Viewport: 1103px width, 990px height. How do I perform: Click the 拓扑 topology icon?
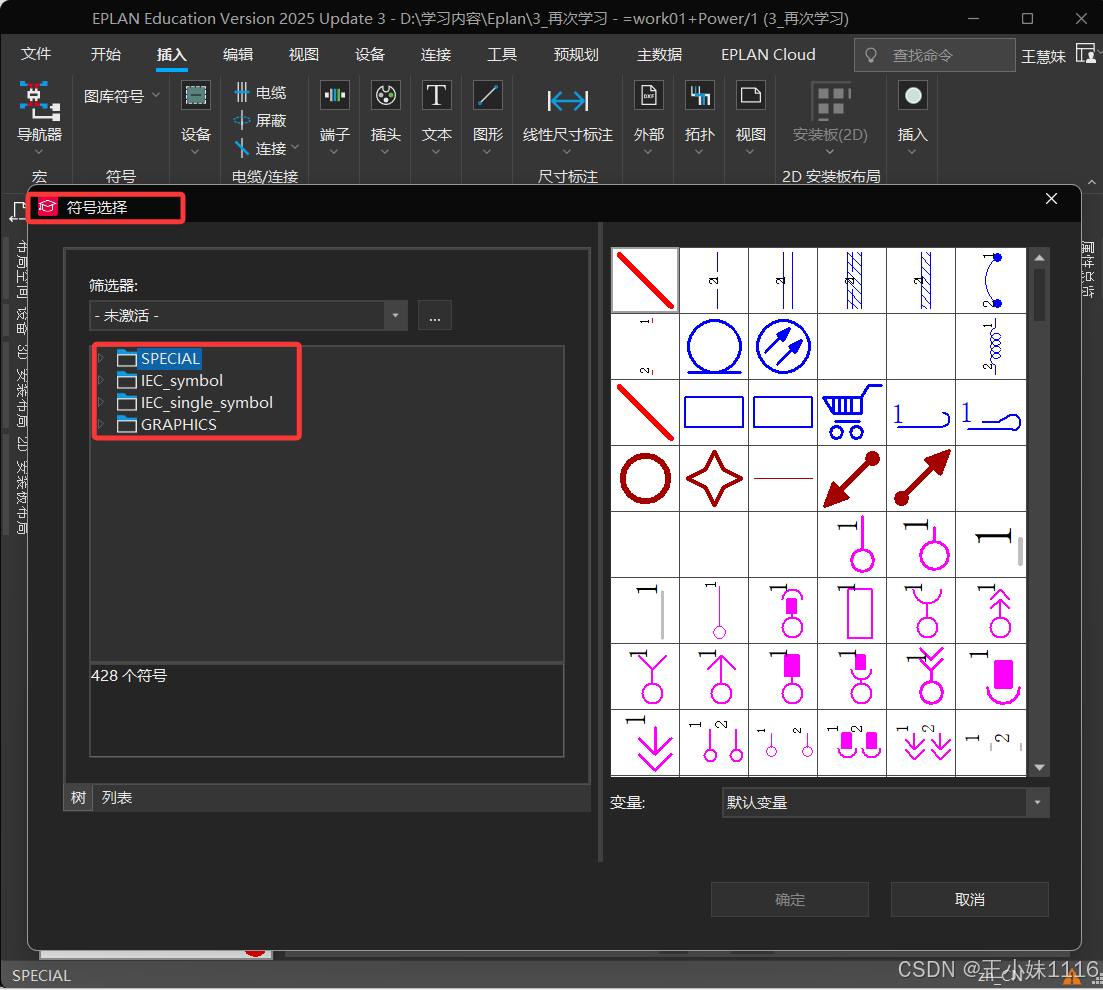pos(700,96)
